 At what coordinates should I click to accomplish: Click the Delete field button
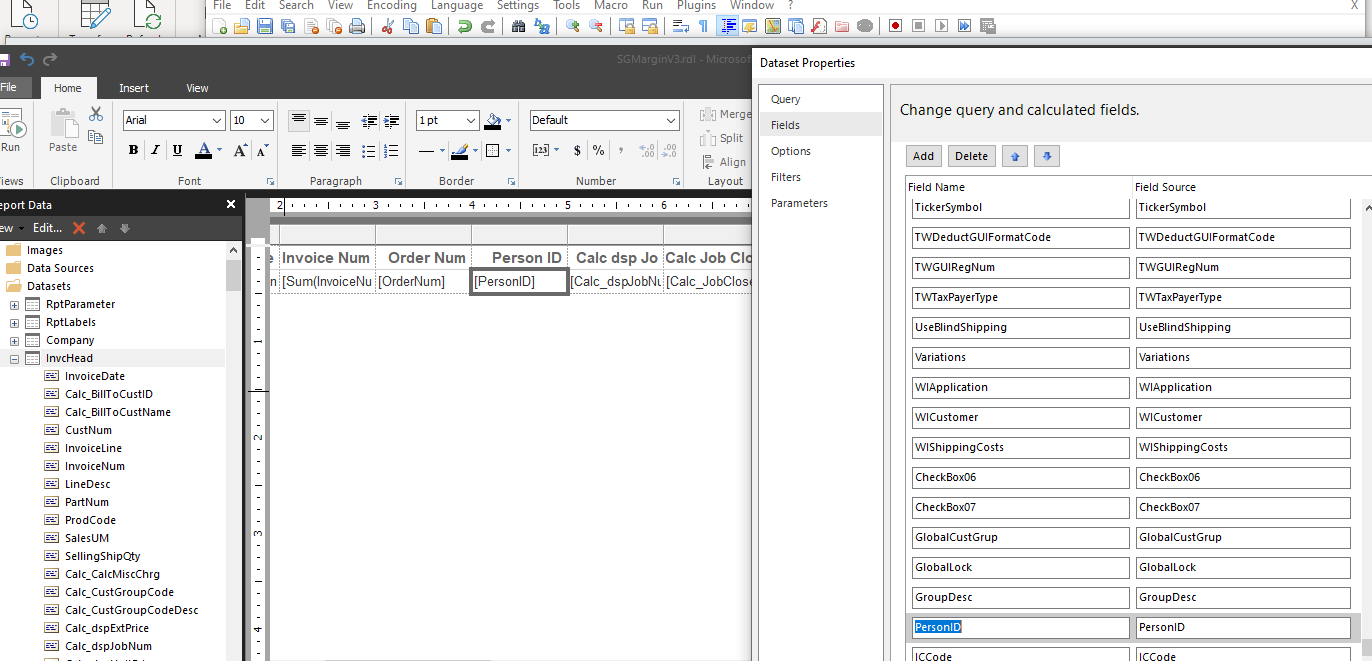tap(971, 156)
